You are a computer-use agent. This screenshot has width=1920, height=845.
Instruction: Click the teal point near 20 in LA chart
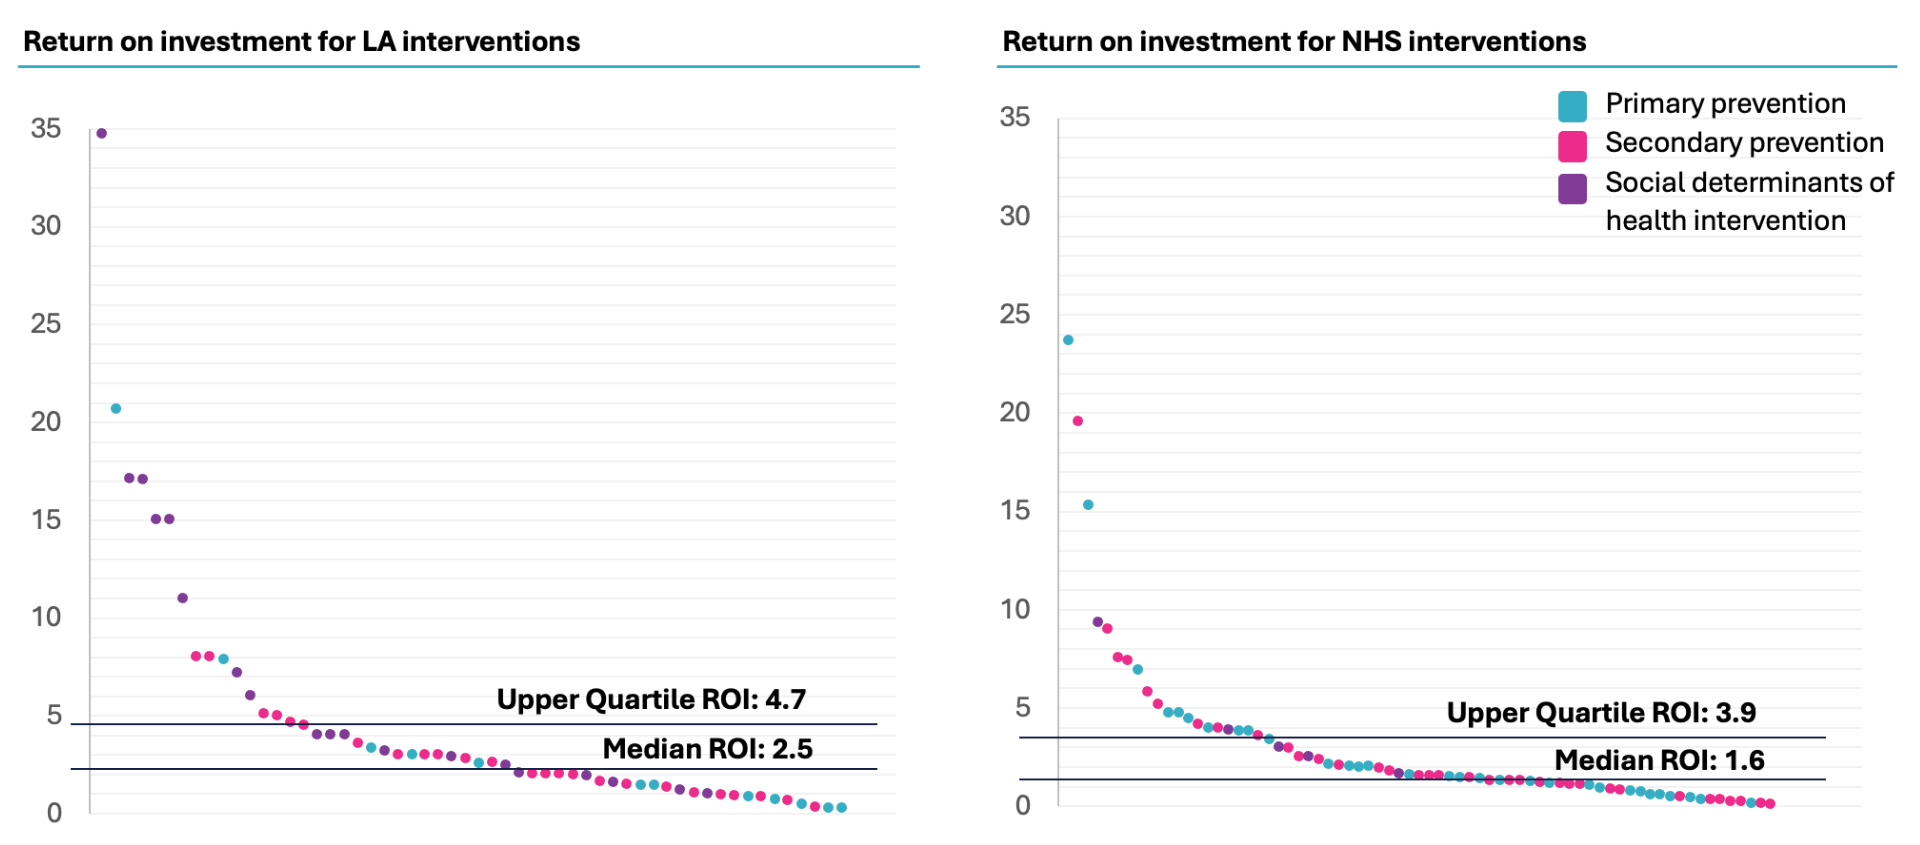[x=116, y=408]
